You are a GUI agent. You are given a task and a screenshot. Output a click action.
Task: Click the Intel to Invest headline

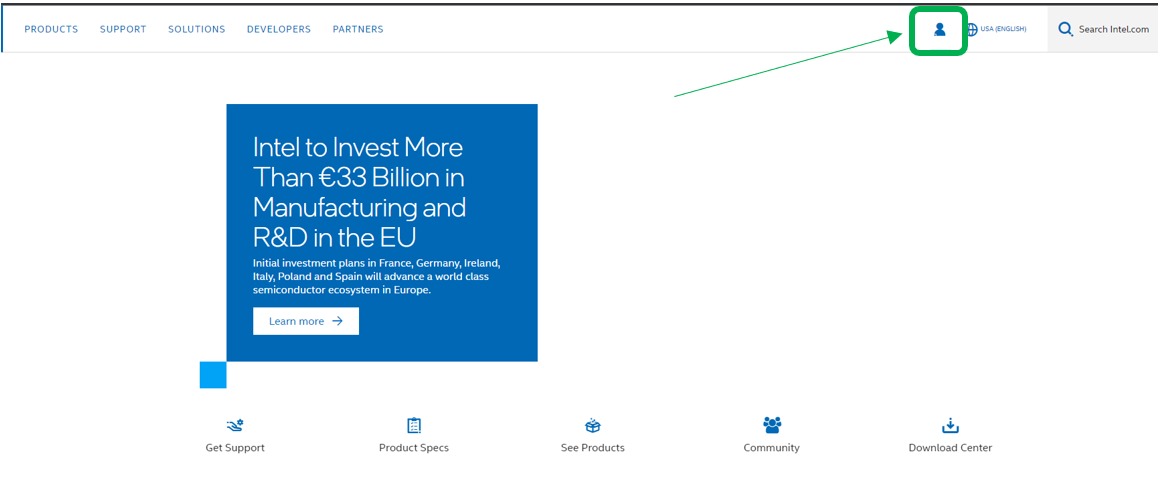point(359,192)
